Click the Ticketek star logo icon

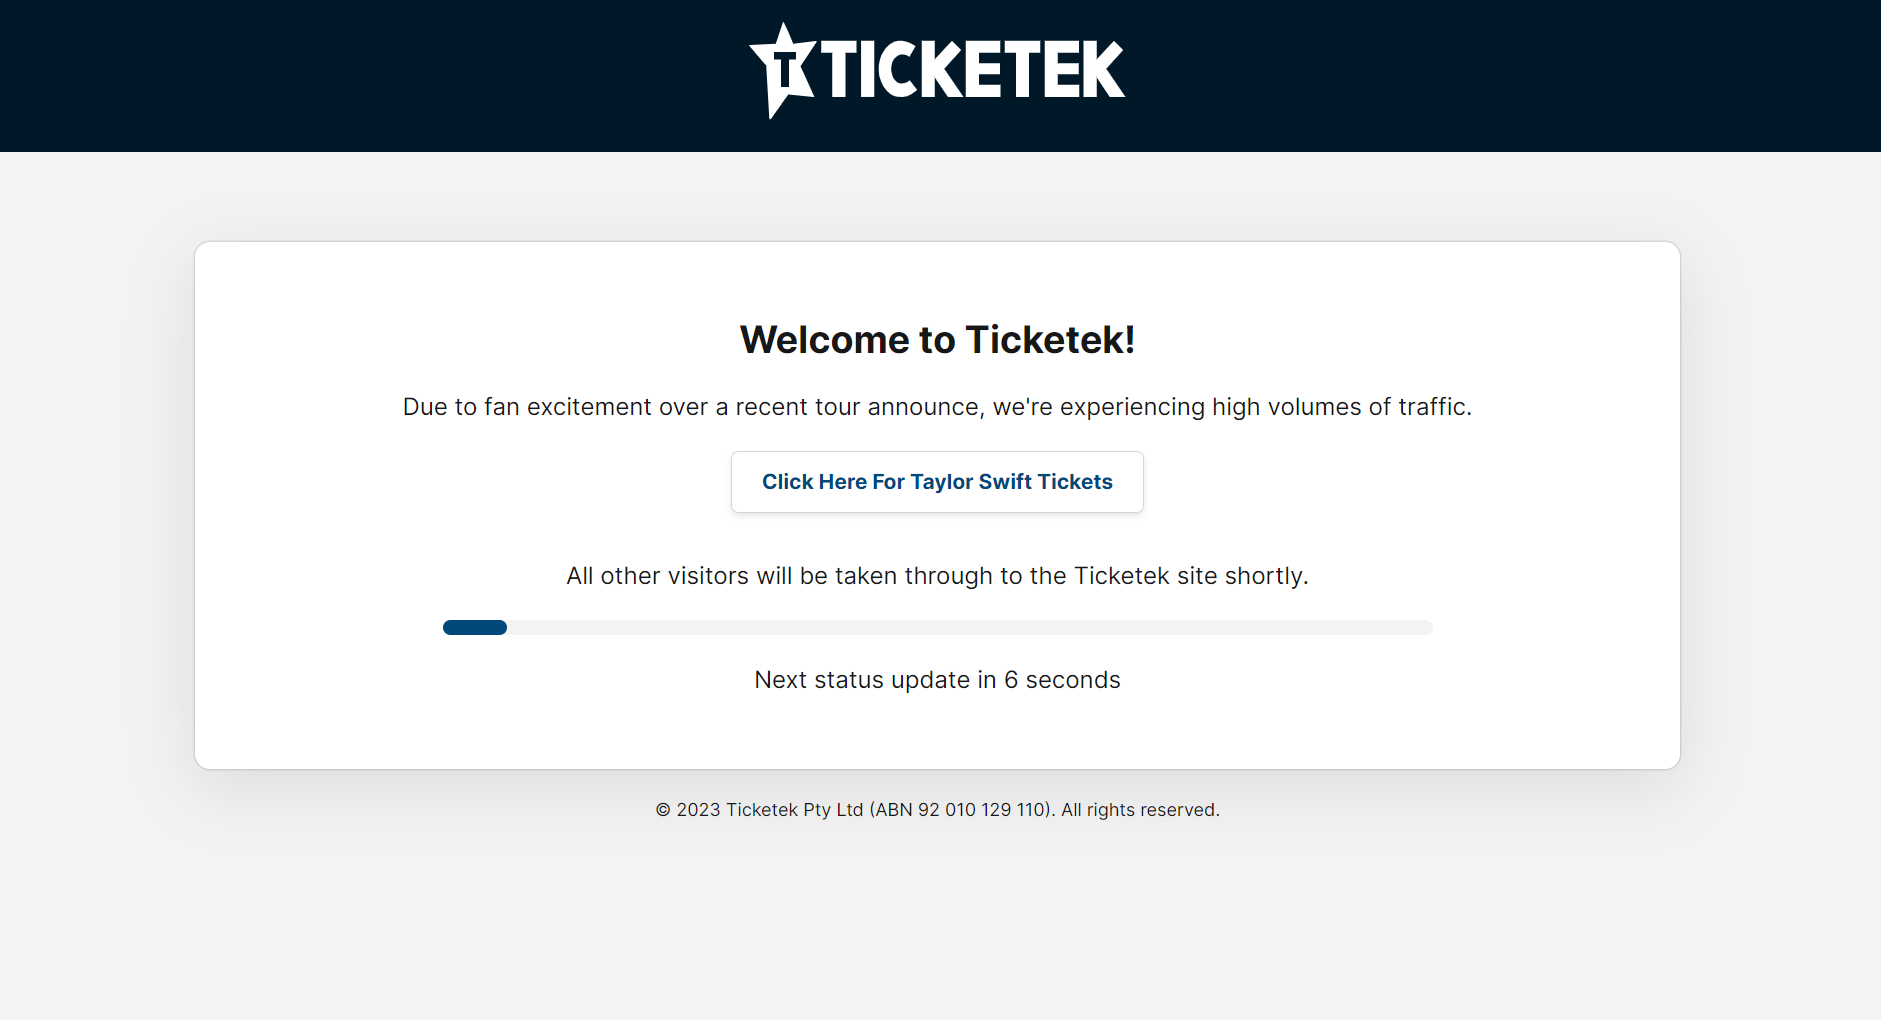pyautogui.click(x=784, y=70)
